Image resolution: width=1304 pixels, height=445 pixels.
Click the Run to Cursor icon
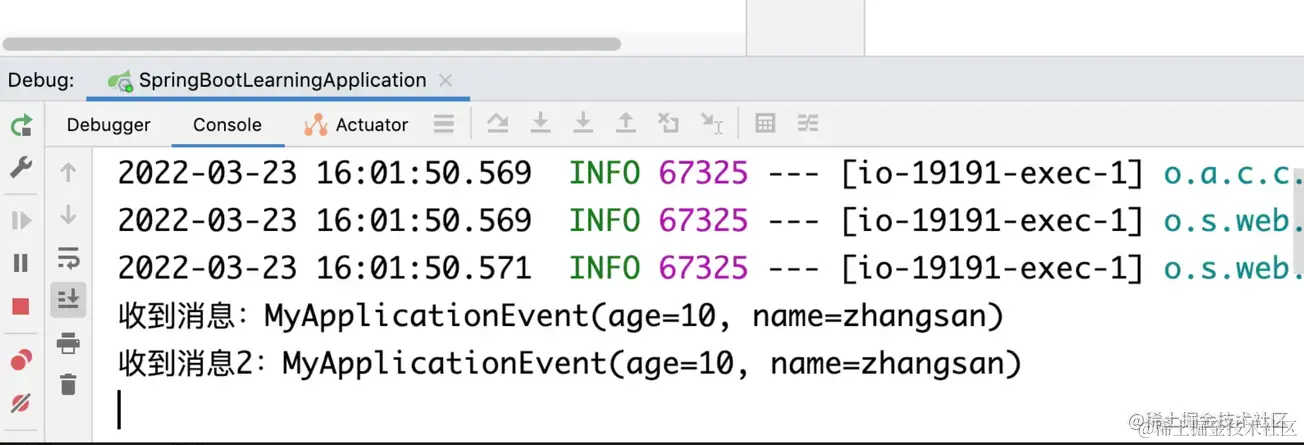click(711, 123)
